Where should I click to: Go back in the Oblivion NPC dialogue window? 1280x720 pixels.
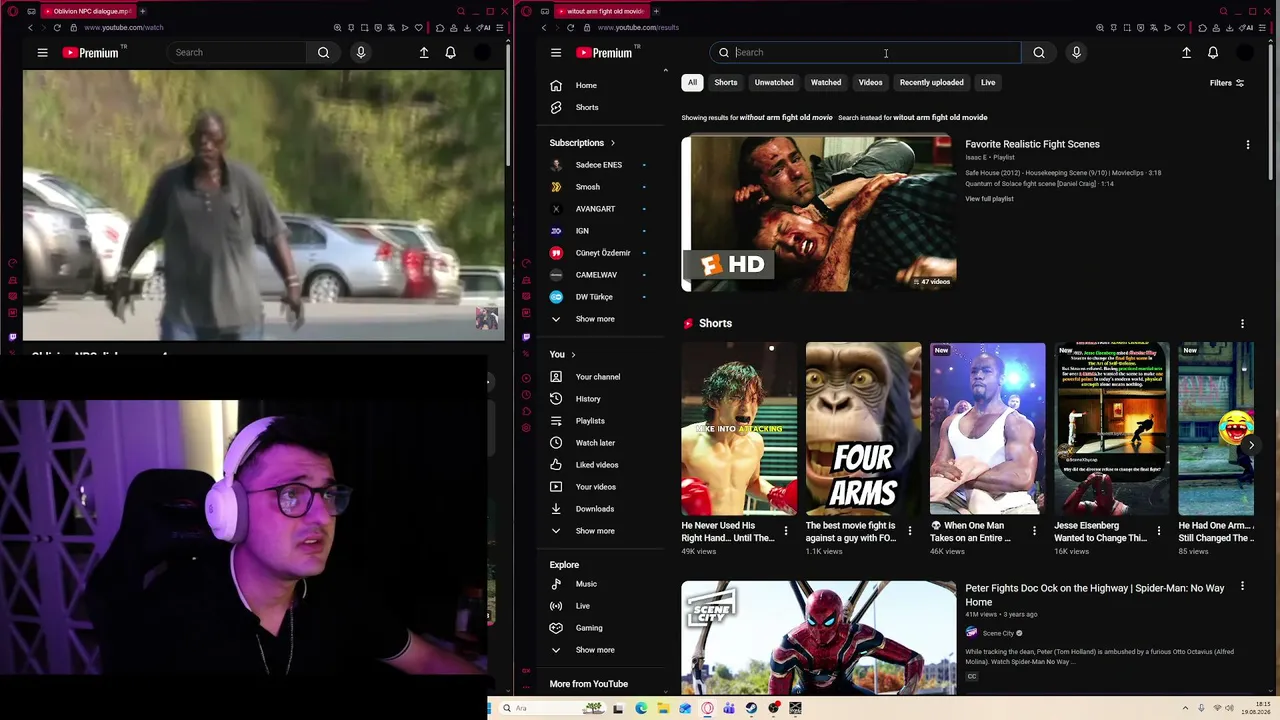[x=30, y=28]
